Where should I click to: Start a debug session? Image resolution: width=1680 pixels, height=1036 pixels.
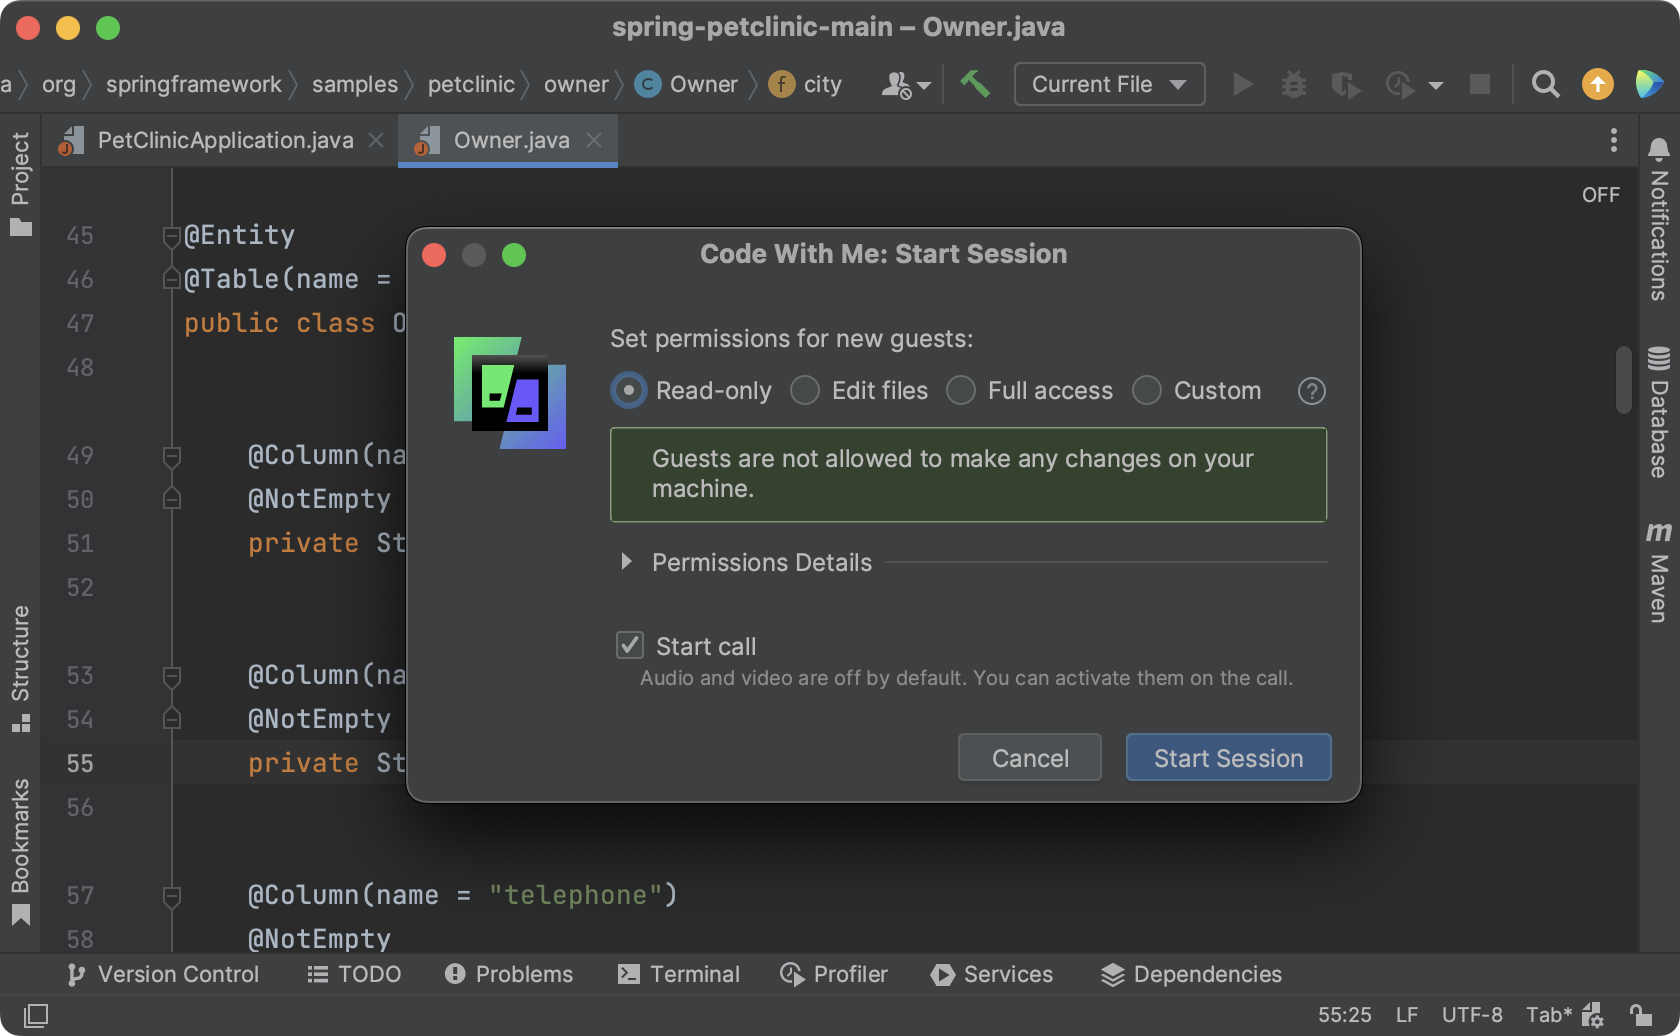[1293, 84]
